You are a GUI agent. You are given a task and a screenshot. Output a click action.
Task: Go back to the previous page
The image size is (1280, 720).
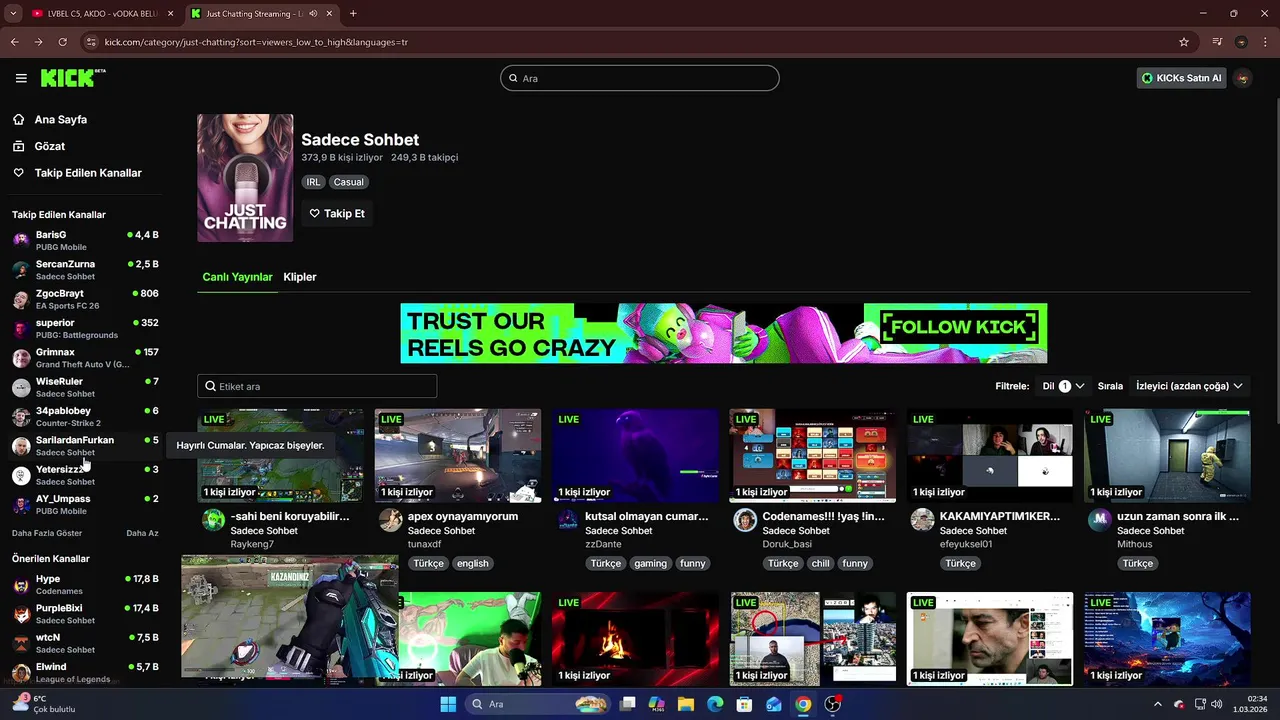pyautogui.click(x=14, y=42)
